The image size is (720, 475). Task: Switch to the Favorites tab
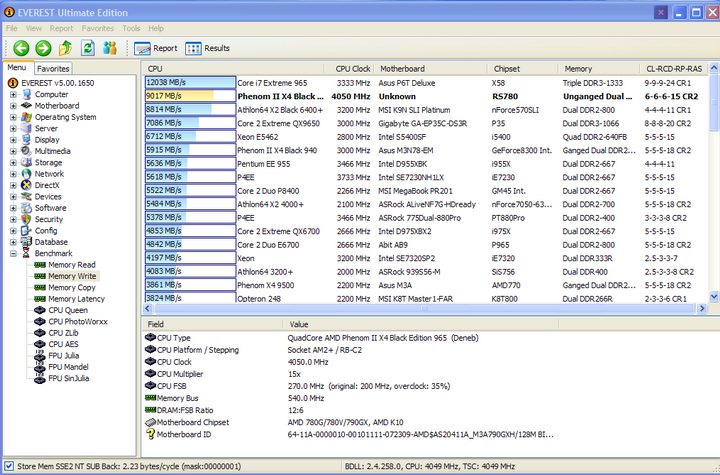pos(53,68)
